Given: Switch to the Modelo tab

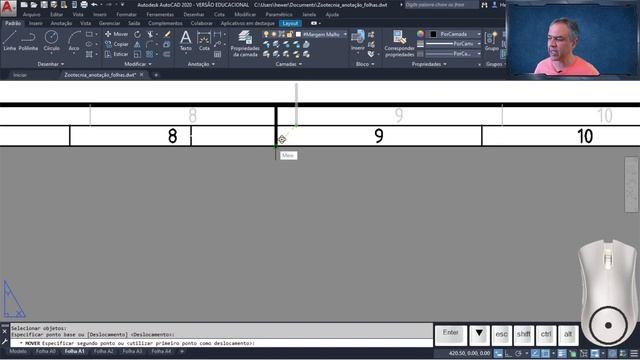Looking at the screenshot, I should 18,351.
